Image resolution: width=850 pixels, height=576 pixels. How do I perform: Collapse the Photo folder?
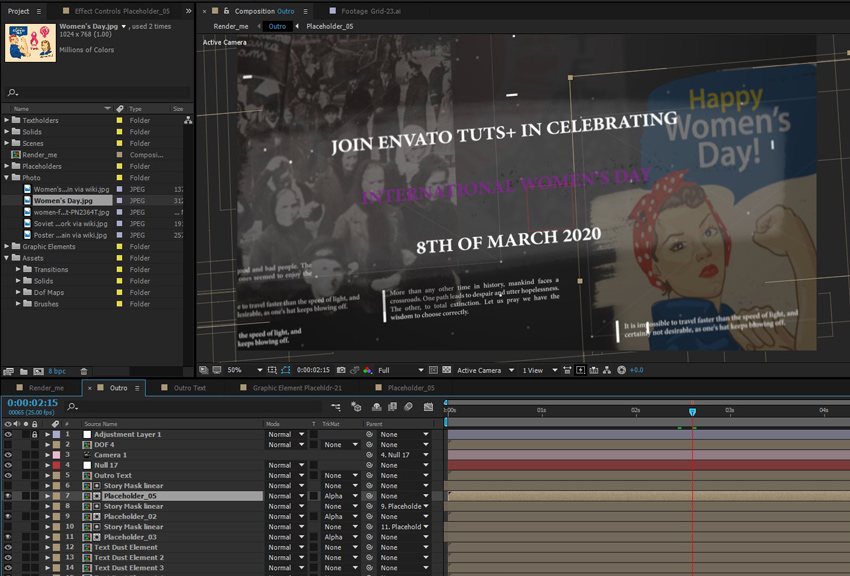click(7, 177)
